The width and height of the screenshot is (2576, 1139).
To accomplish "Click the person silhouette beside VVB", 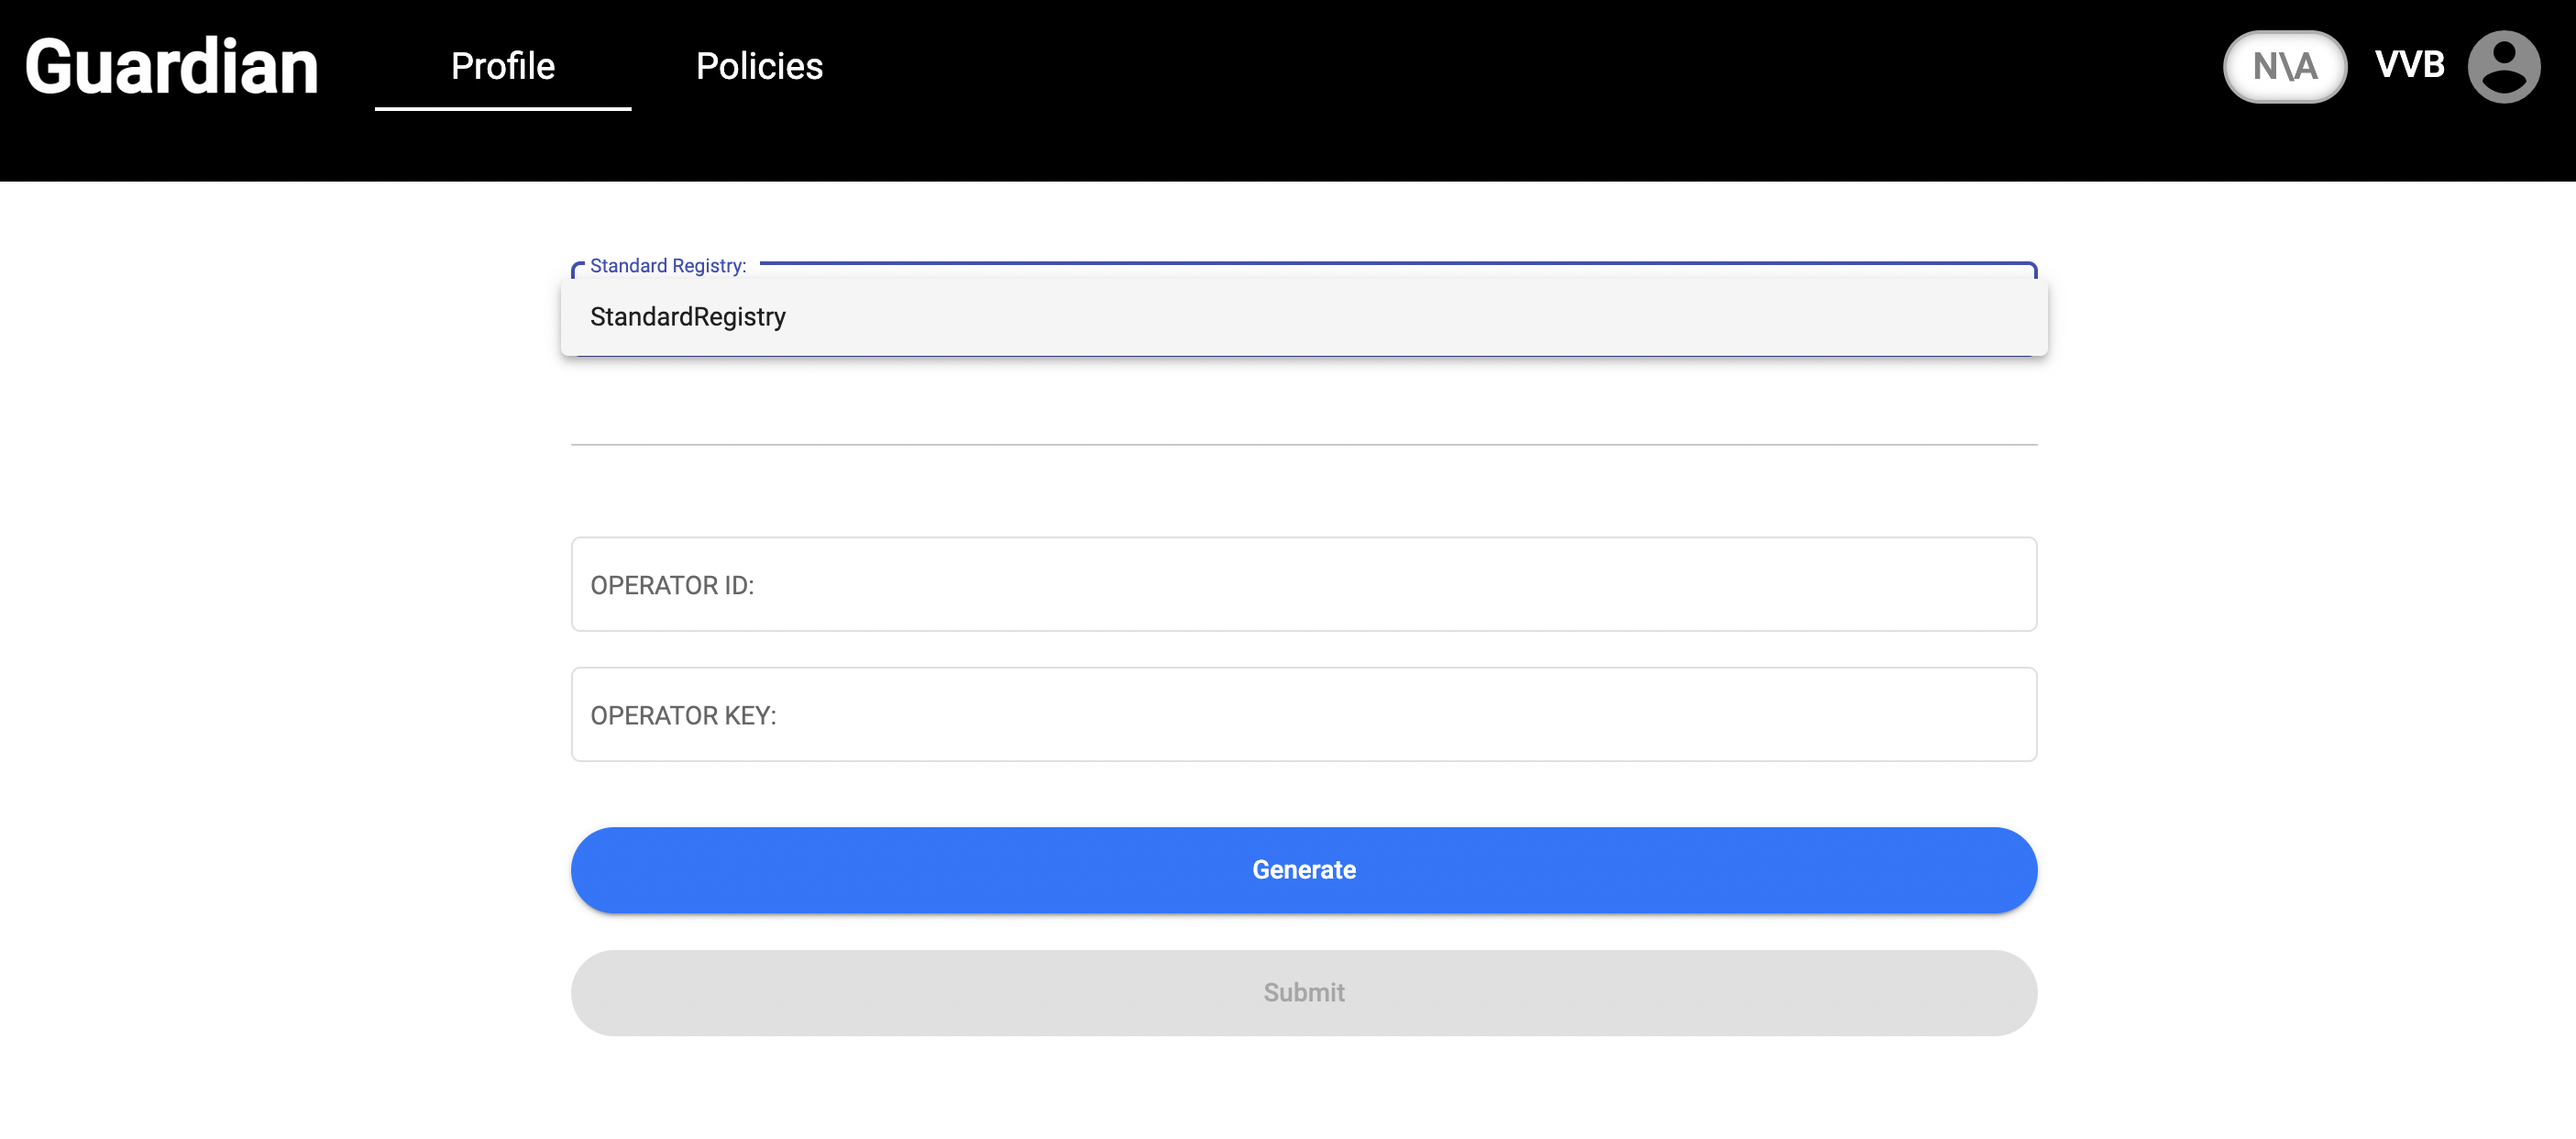I will click(2503, 67).
